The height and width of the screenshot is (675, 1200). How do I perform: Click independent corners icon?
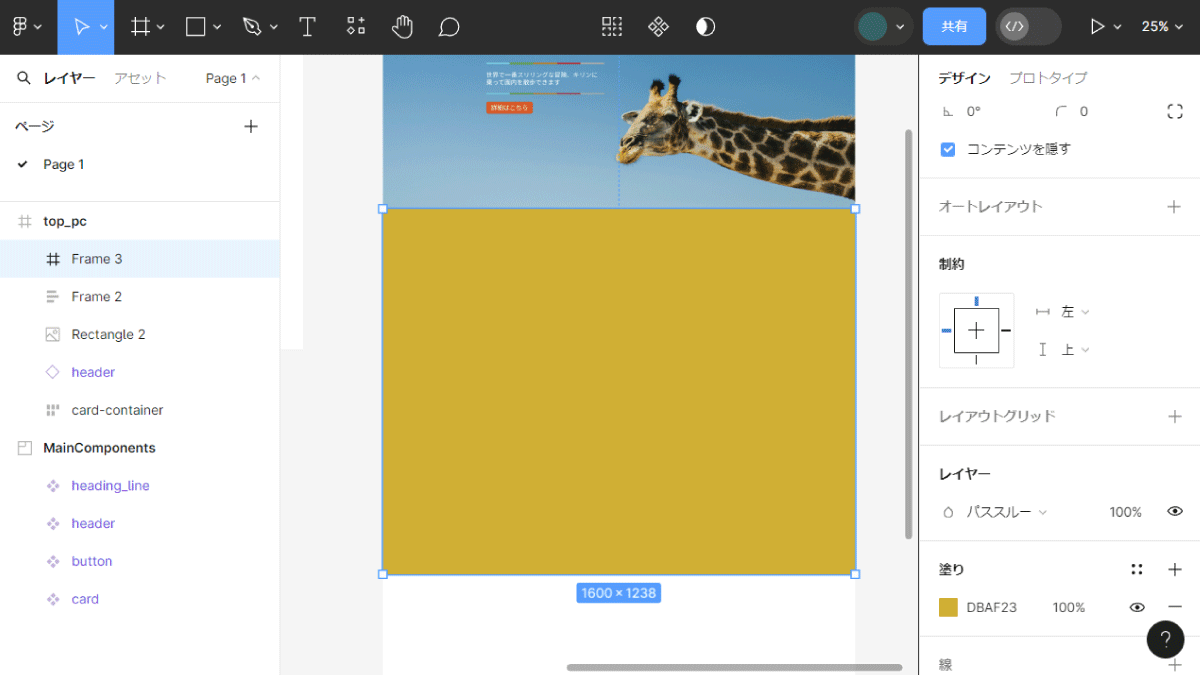tap(1175, 112)
